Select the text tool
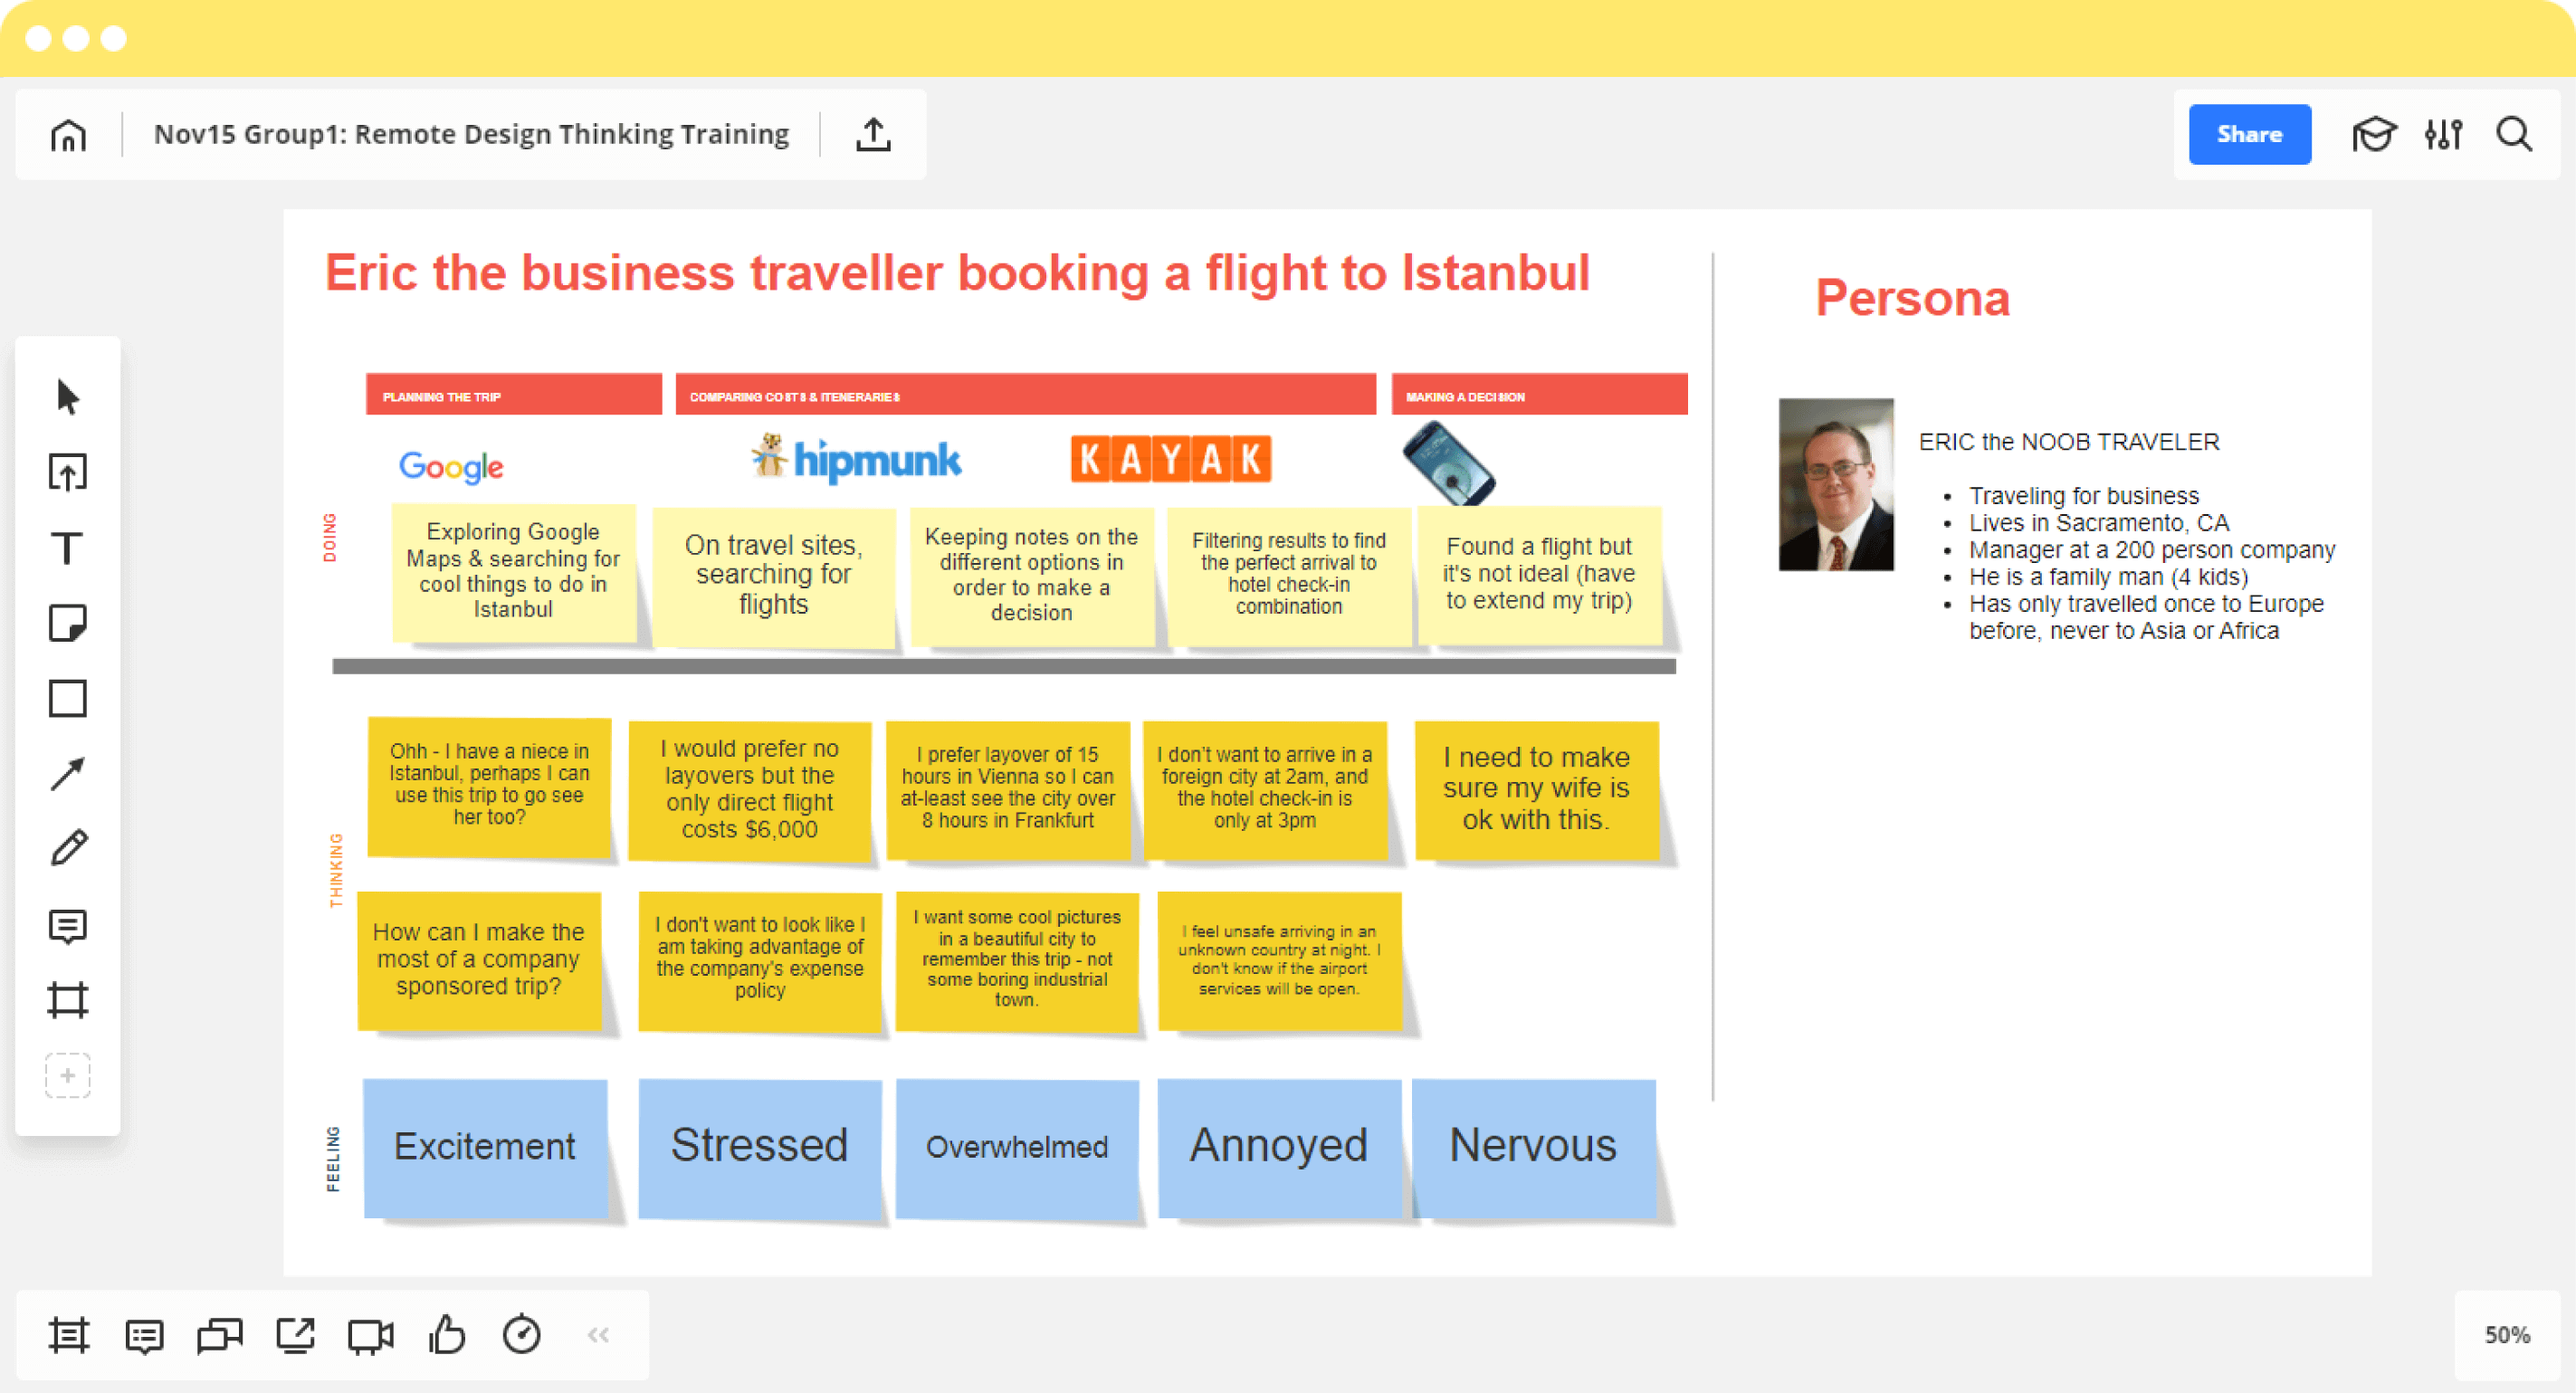 point(69,548)
